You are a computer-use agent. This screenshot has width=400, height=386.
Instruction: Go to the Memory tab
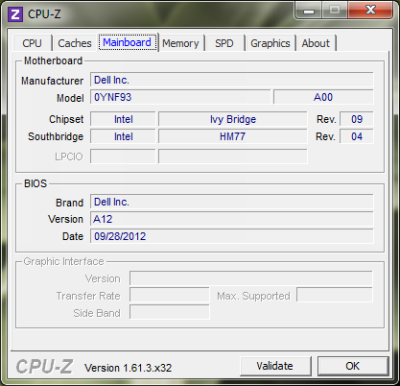click(181, 43)
